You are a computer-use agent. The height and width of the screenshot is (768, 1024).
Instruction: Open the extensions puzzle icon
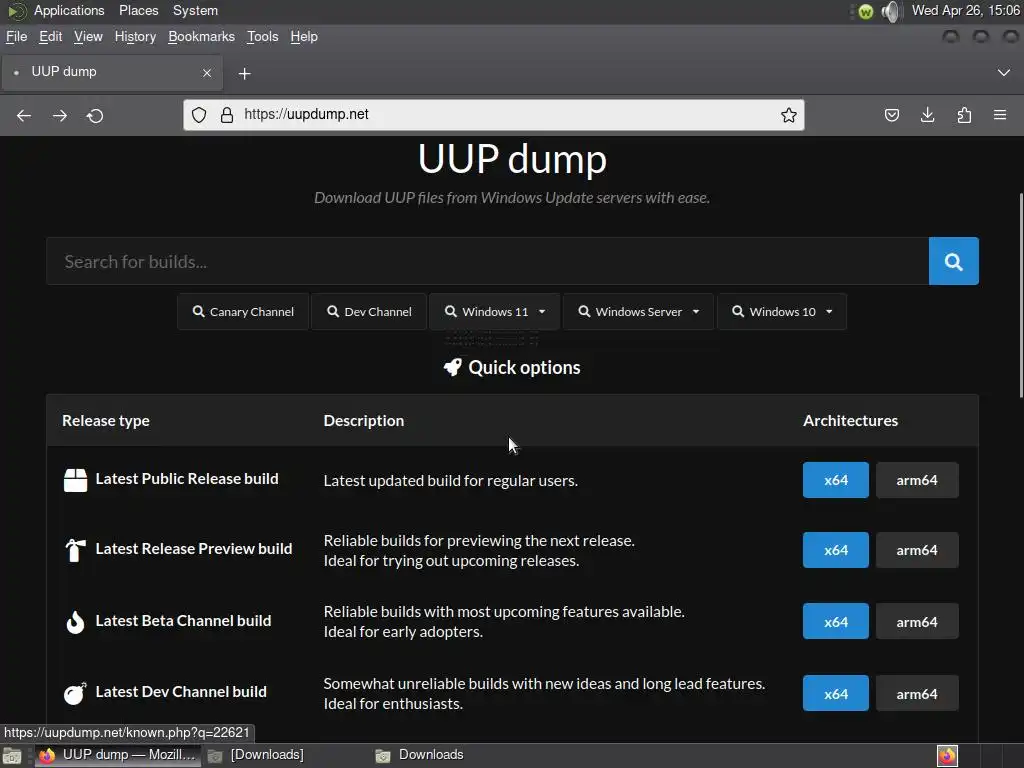click(964, 116)
